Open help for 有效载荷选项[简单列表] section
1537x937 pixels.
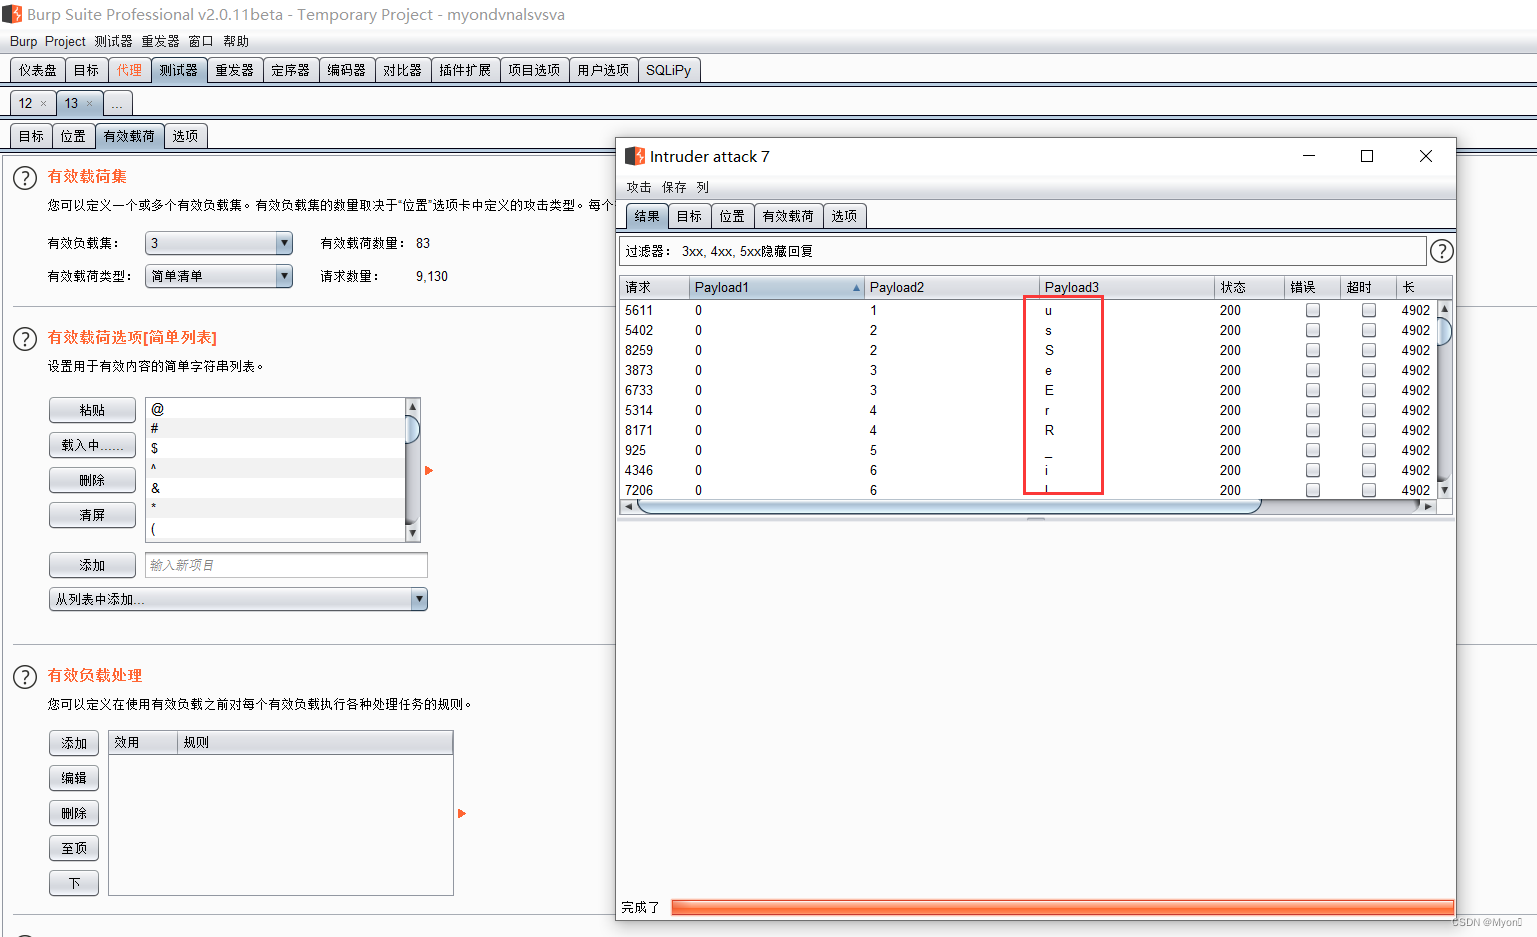point(25,339)
